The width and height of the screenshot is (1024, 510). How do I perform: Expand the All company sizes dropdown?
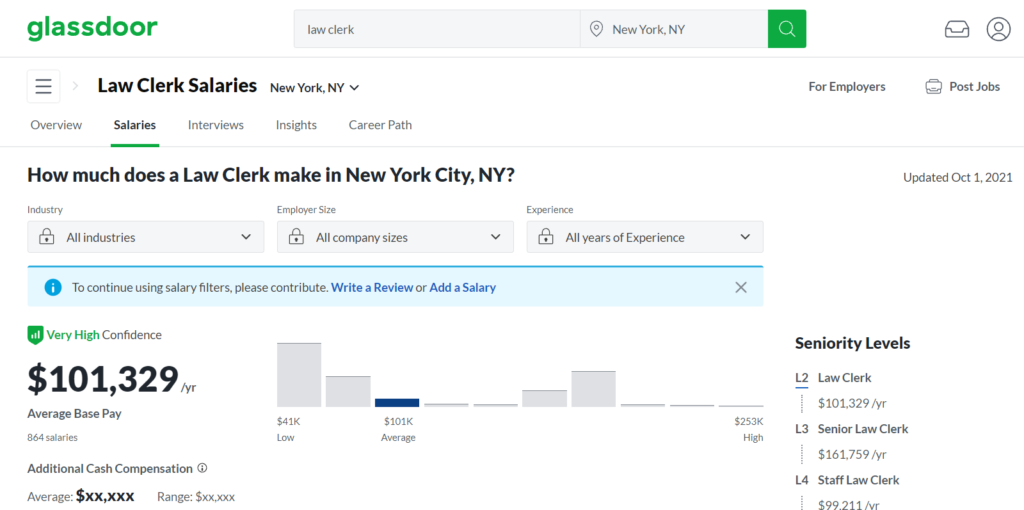[395, 237]
